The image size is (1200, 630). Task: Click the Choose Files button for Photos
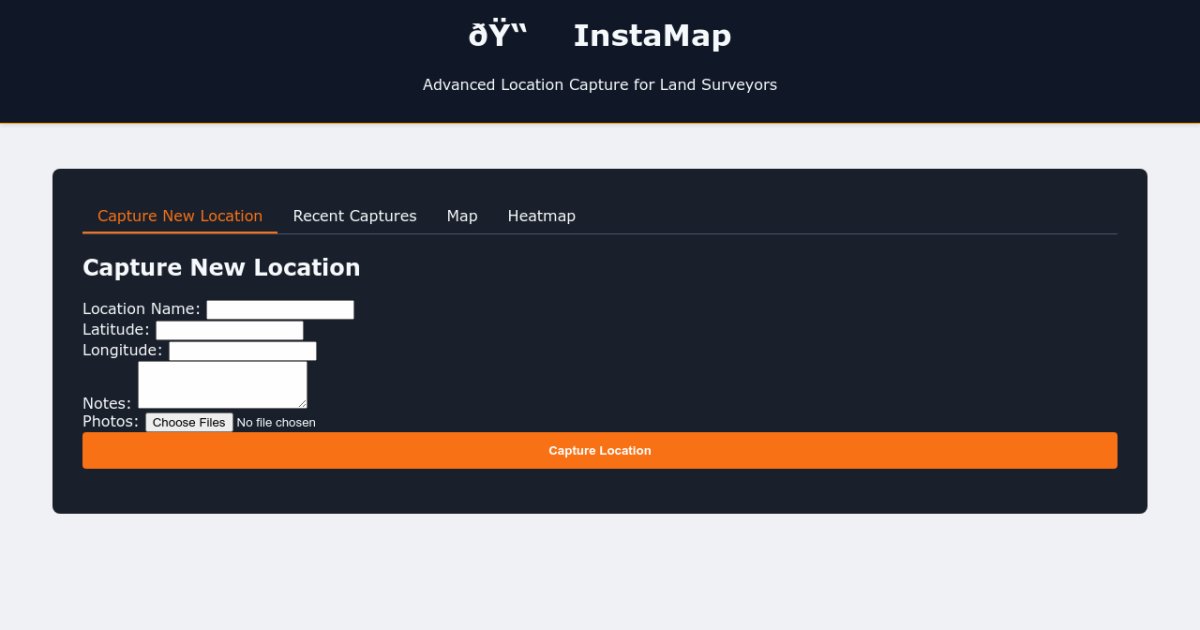[189, 421]
